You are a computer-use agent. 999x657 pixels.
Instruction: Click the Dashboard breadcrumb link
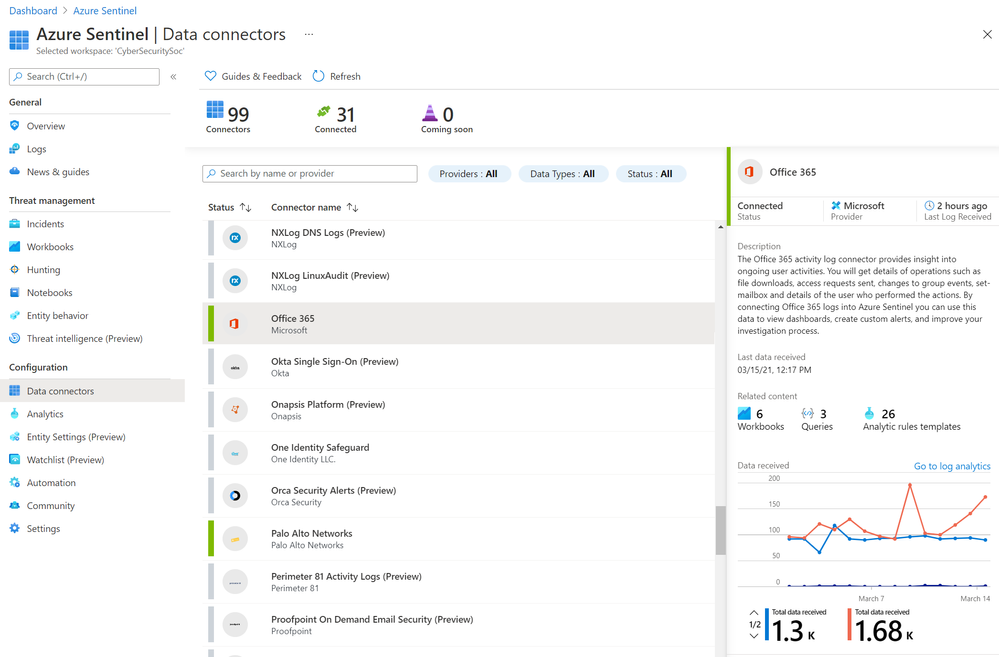(x=33, y=11)
